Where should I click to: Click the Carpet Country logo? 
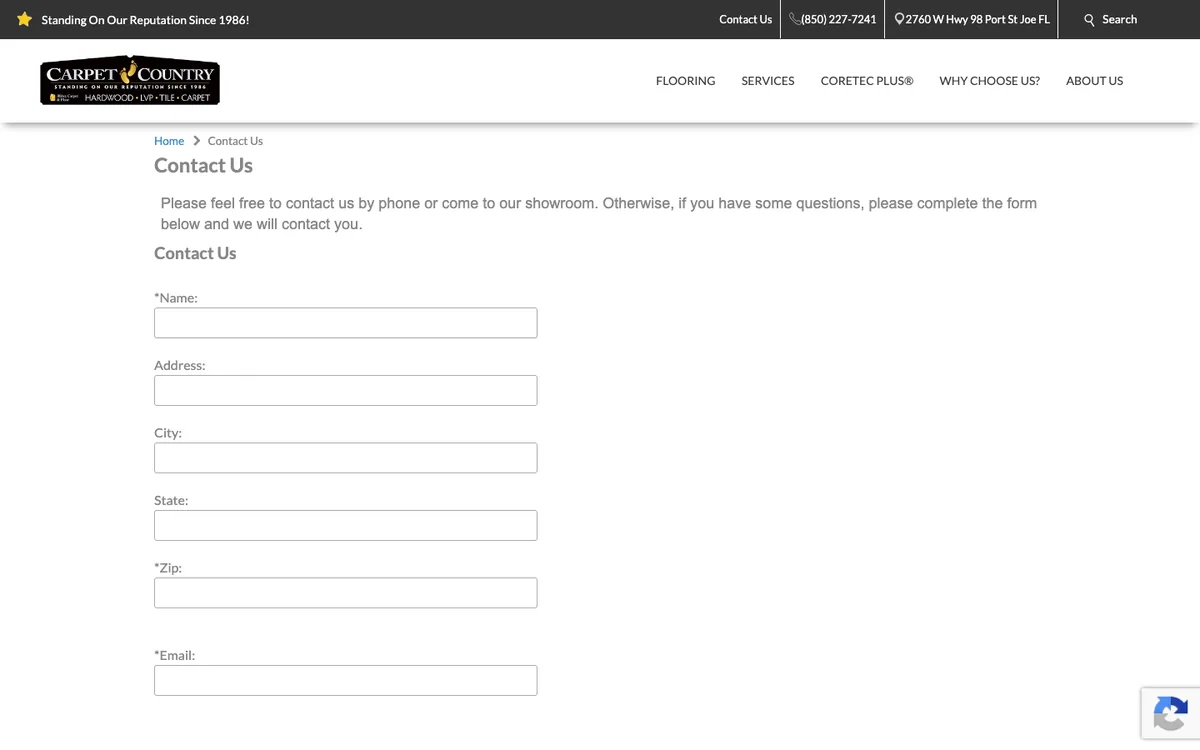pos(130,80)
